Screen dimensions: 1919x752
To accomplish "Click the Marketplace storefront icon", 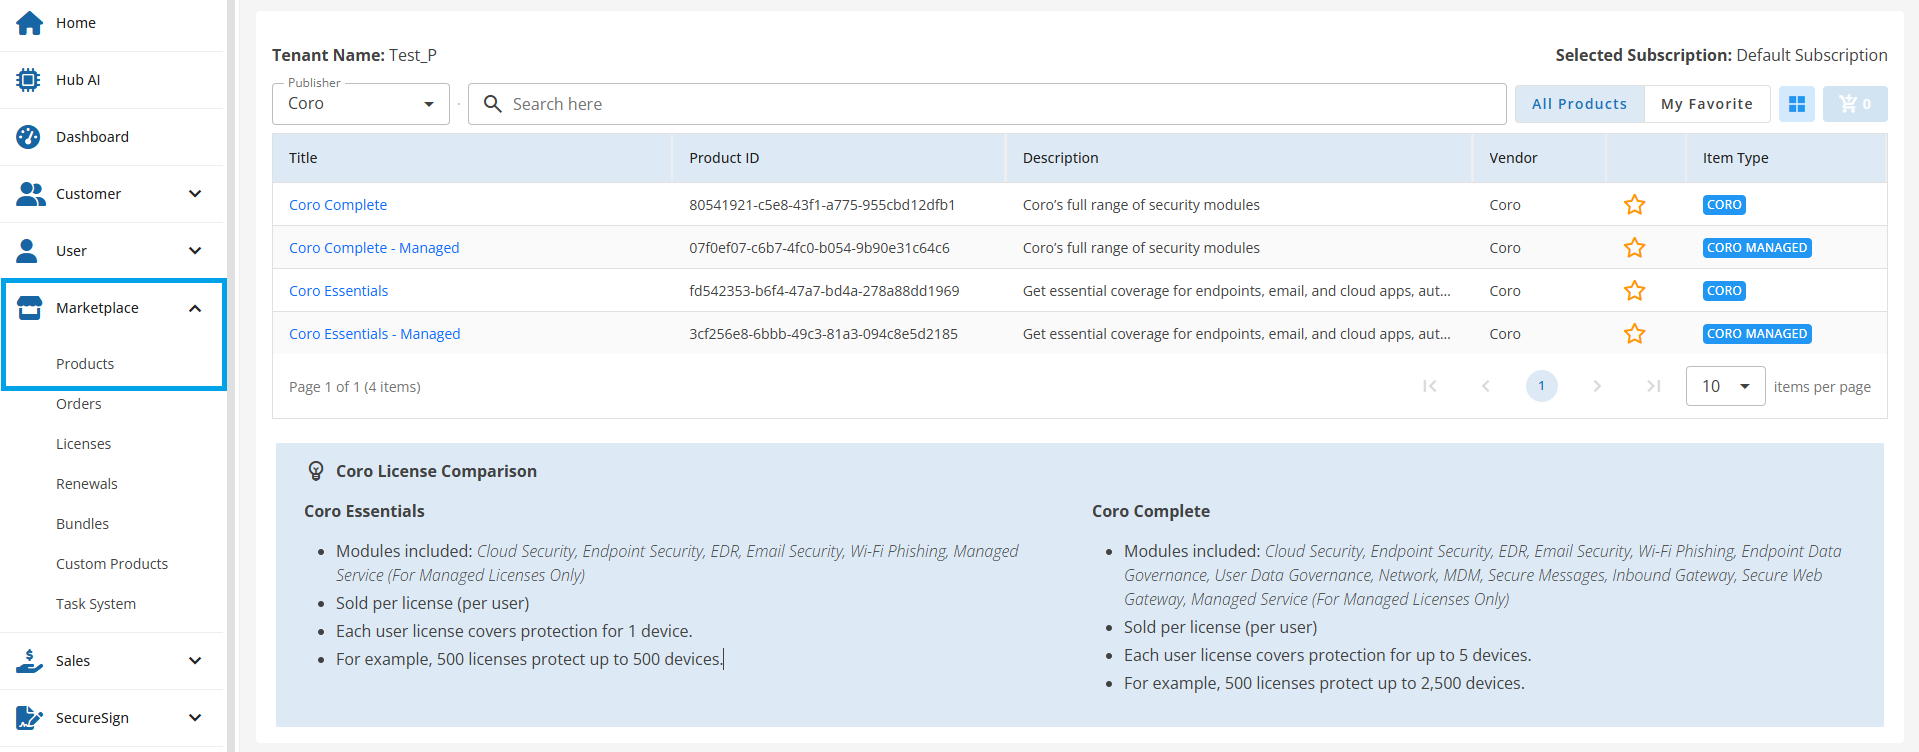I will click(x=30, y=308).
